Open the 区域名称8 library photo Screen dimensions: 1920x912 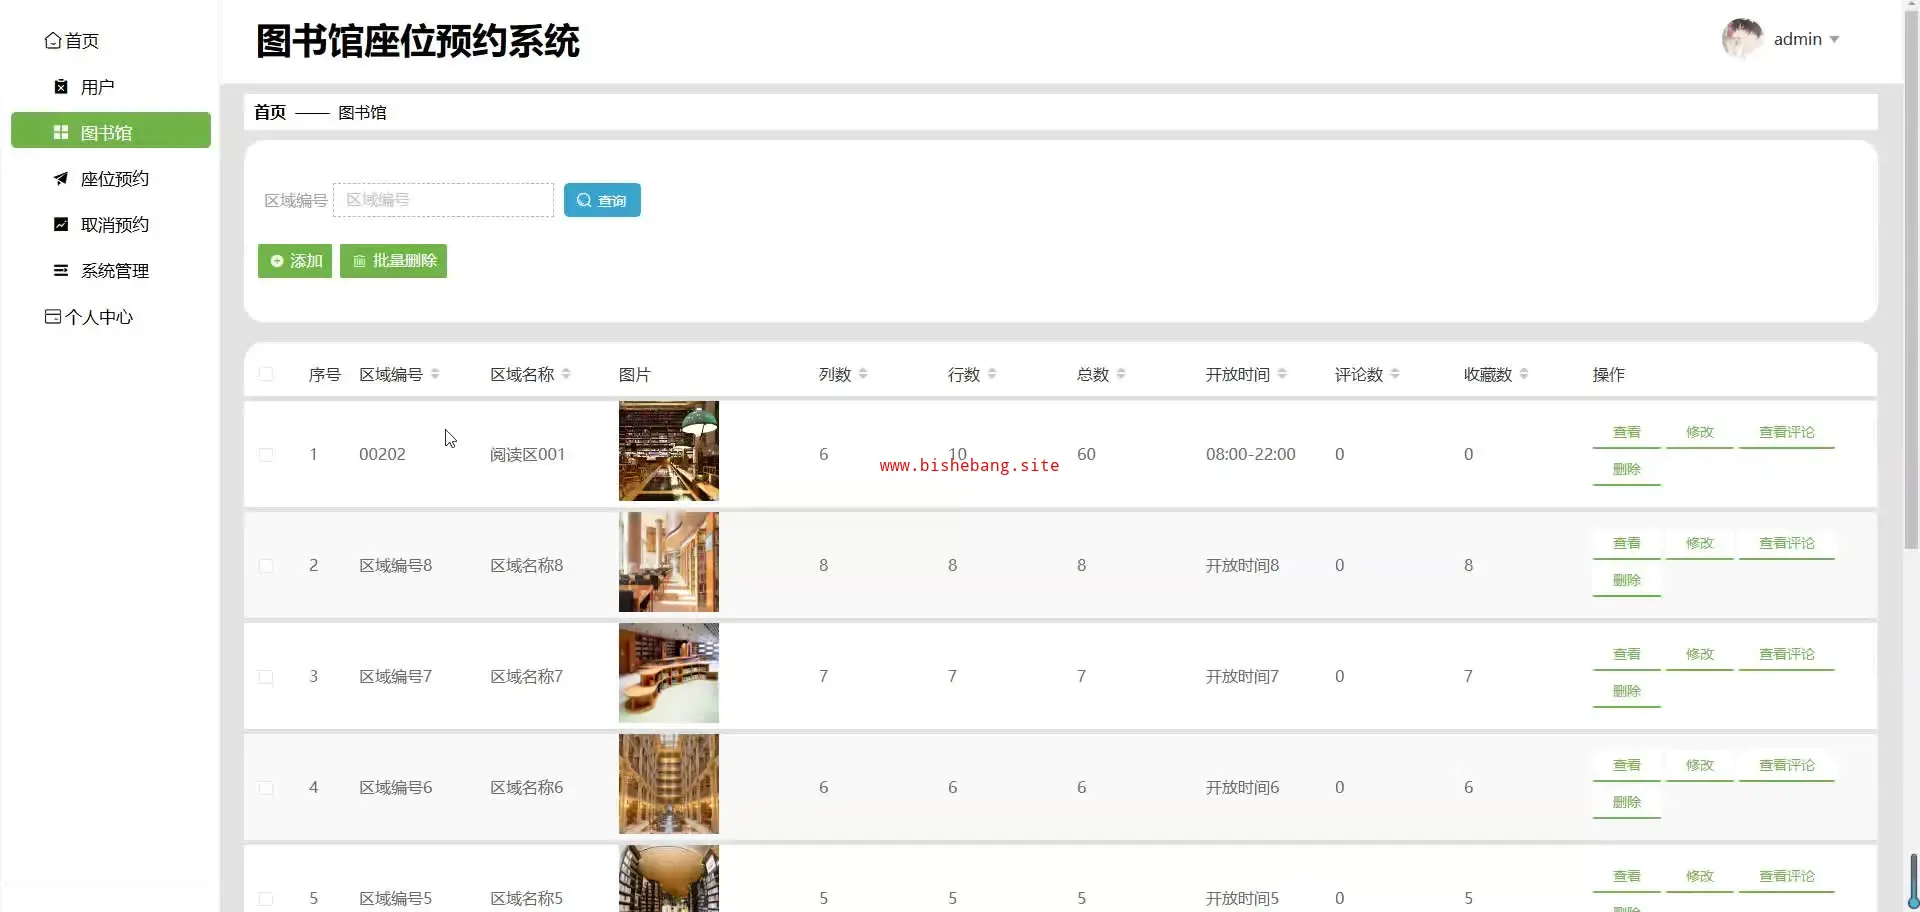669,562
